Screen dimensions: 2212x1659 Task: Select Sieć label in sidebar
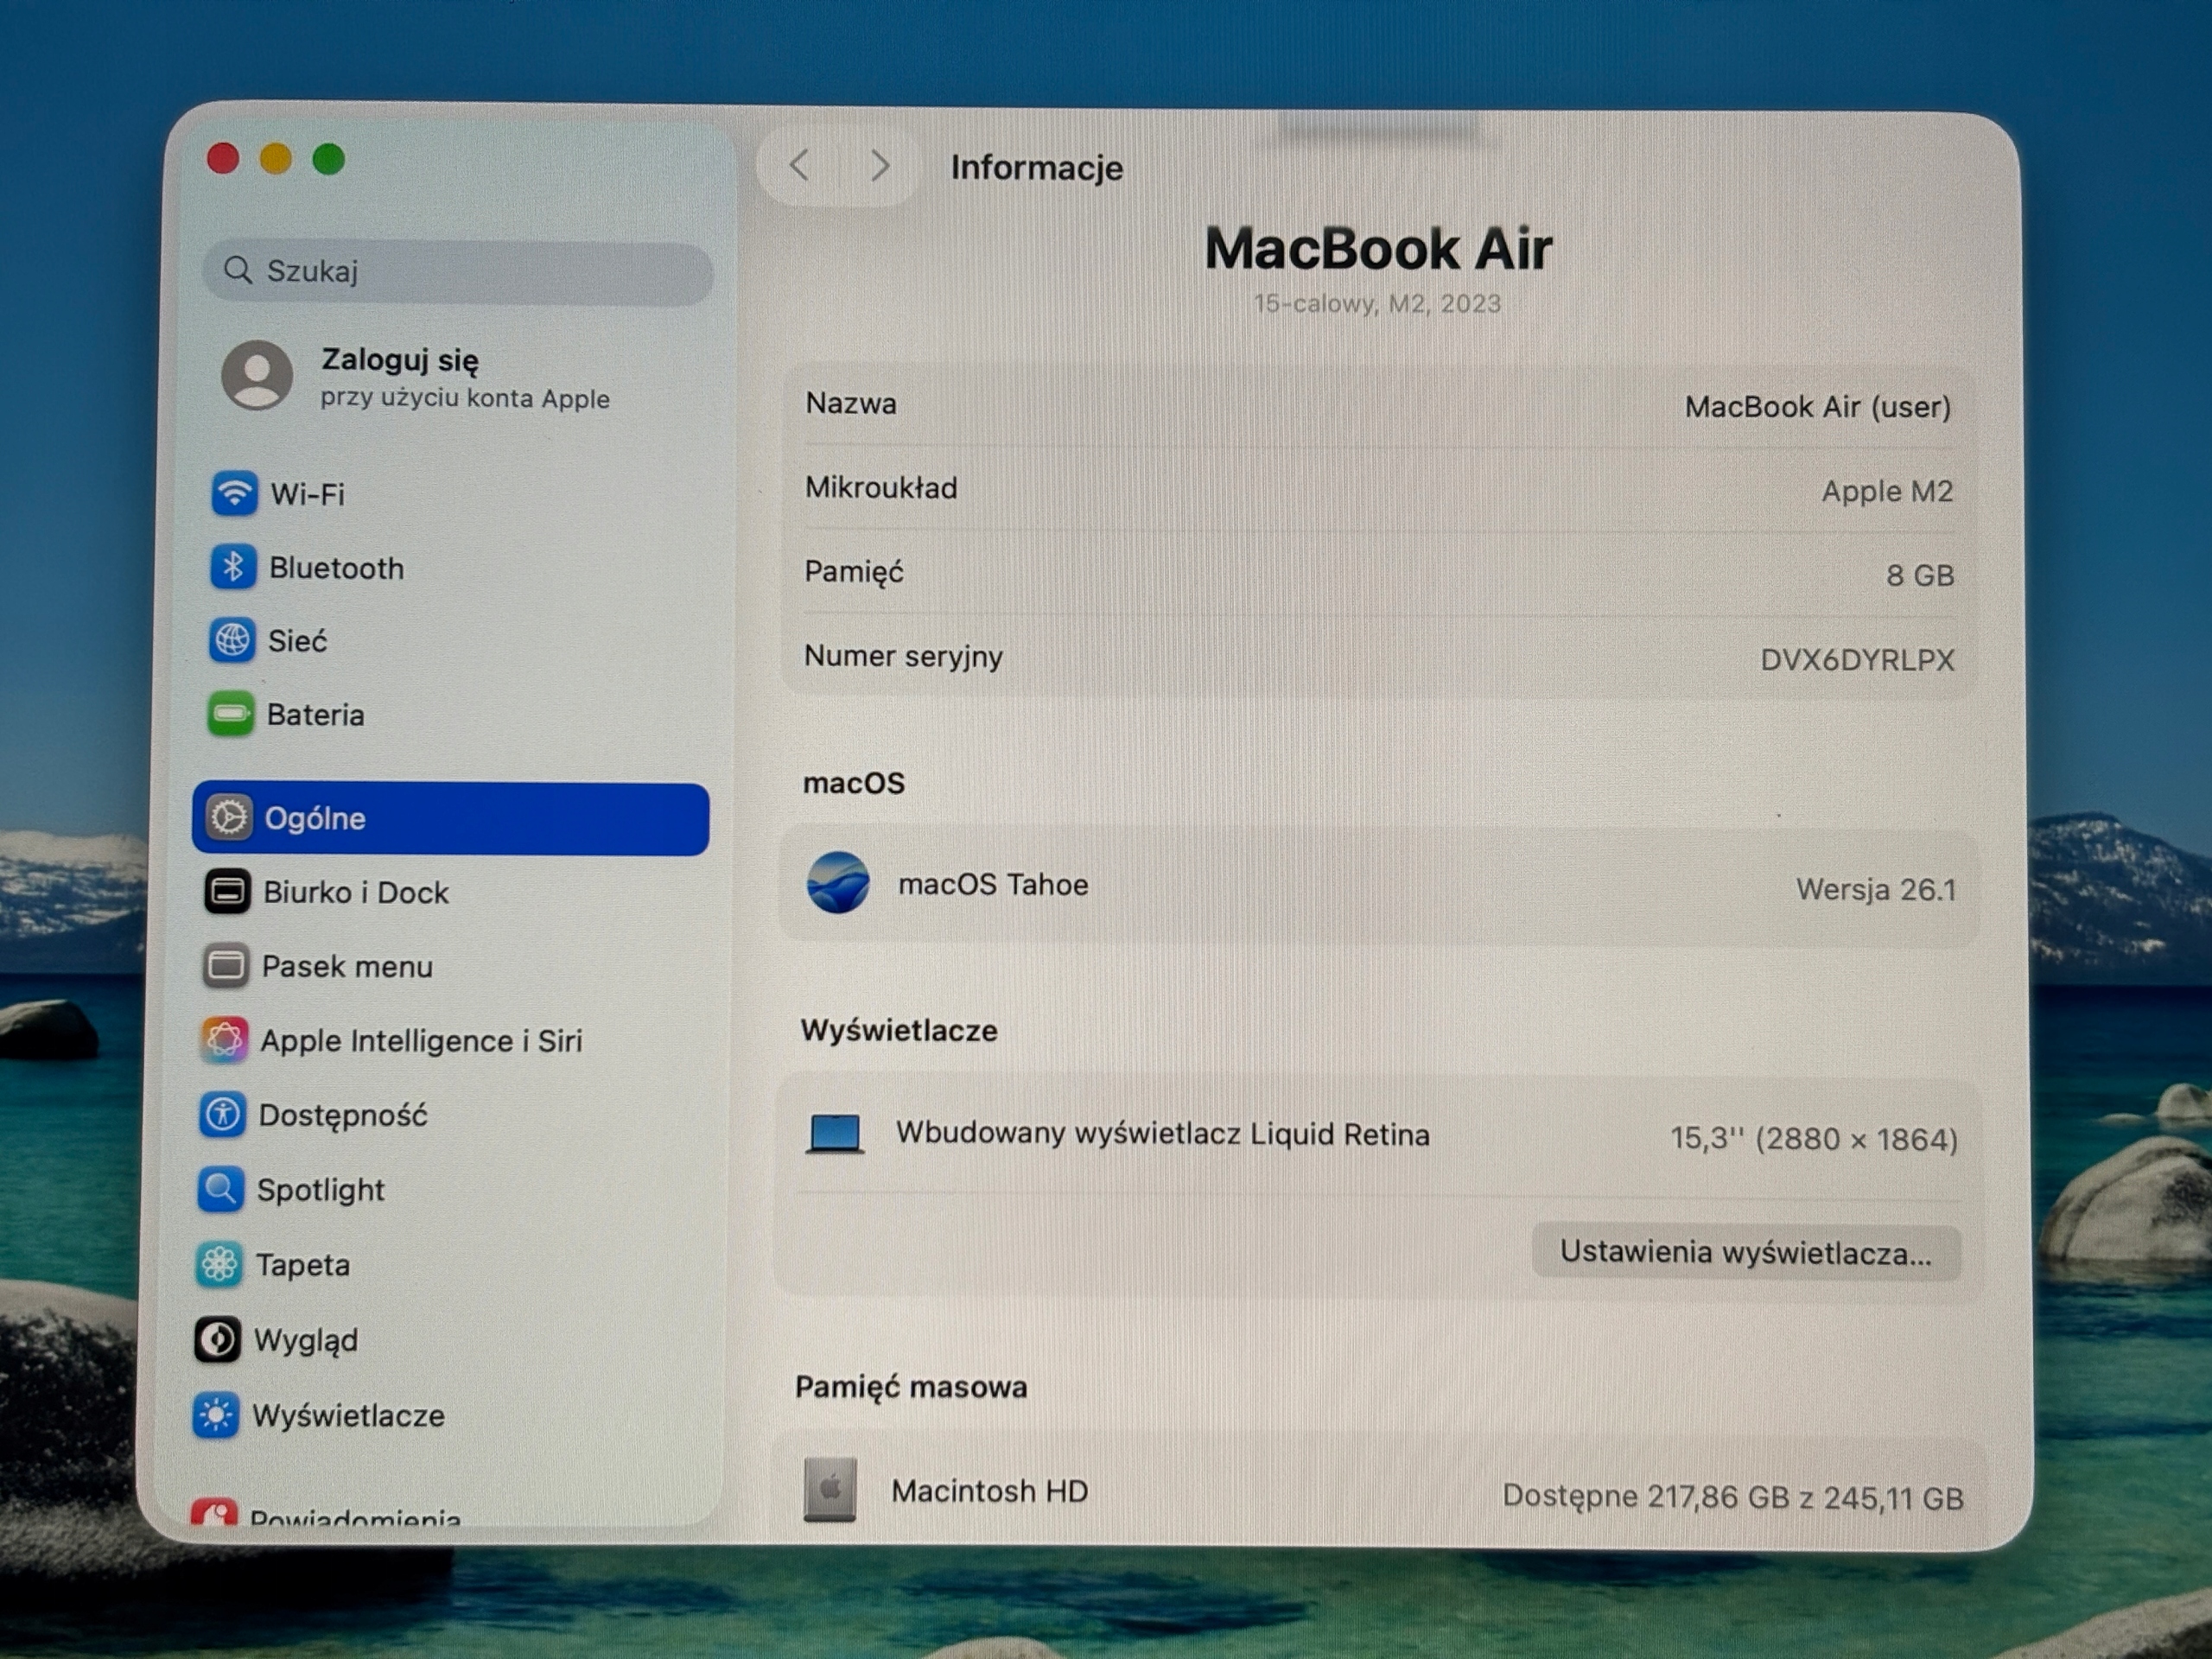[297, 641]
